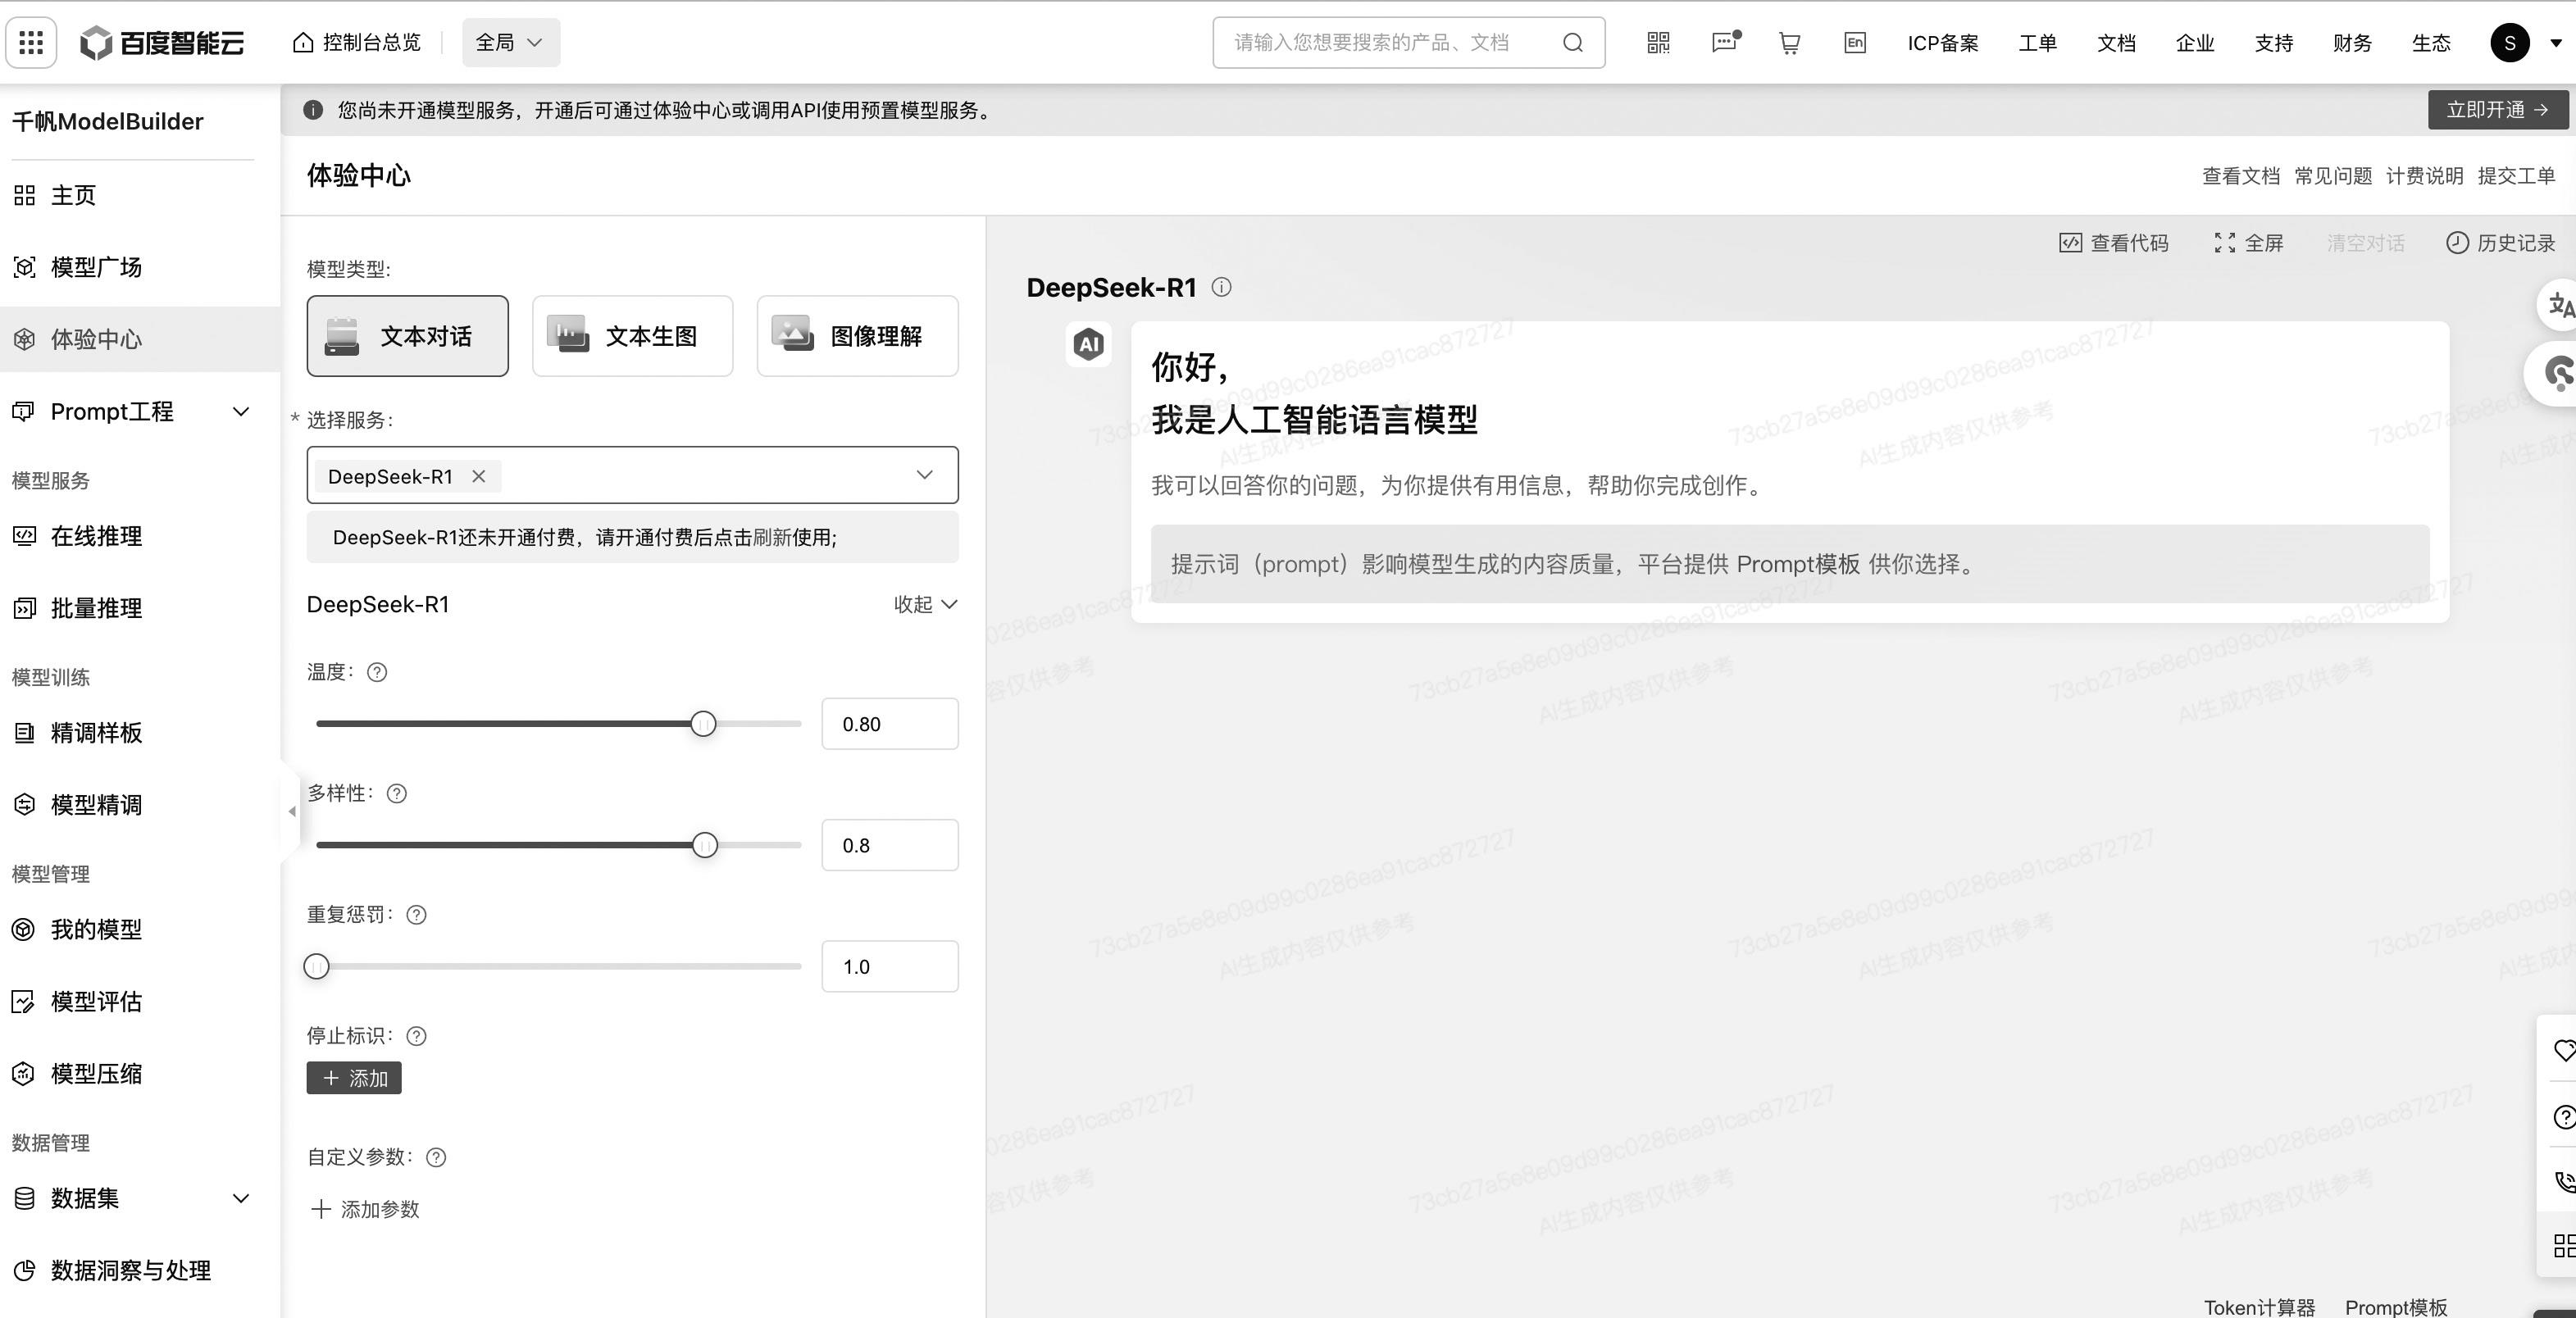The width and height of the screenshot is (2576, 1318).
Task: Click the 多样性 slider handle
Action: [x=705, y=845]
